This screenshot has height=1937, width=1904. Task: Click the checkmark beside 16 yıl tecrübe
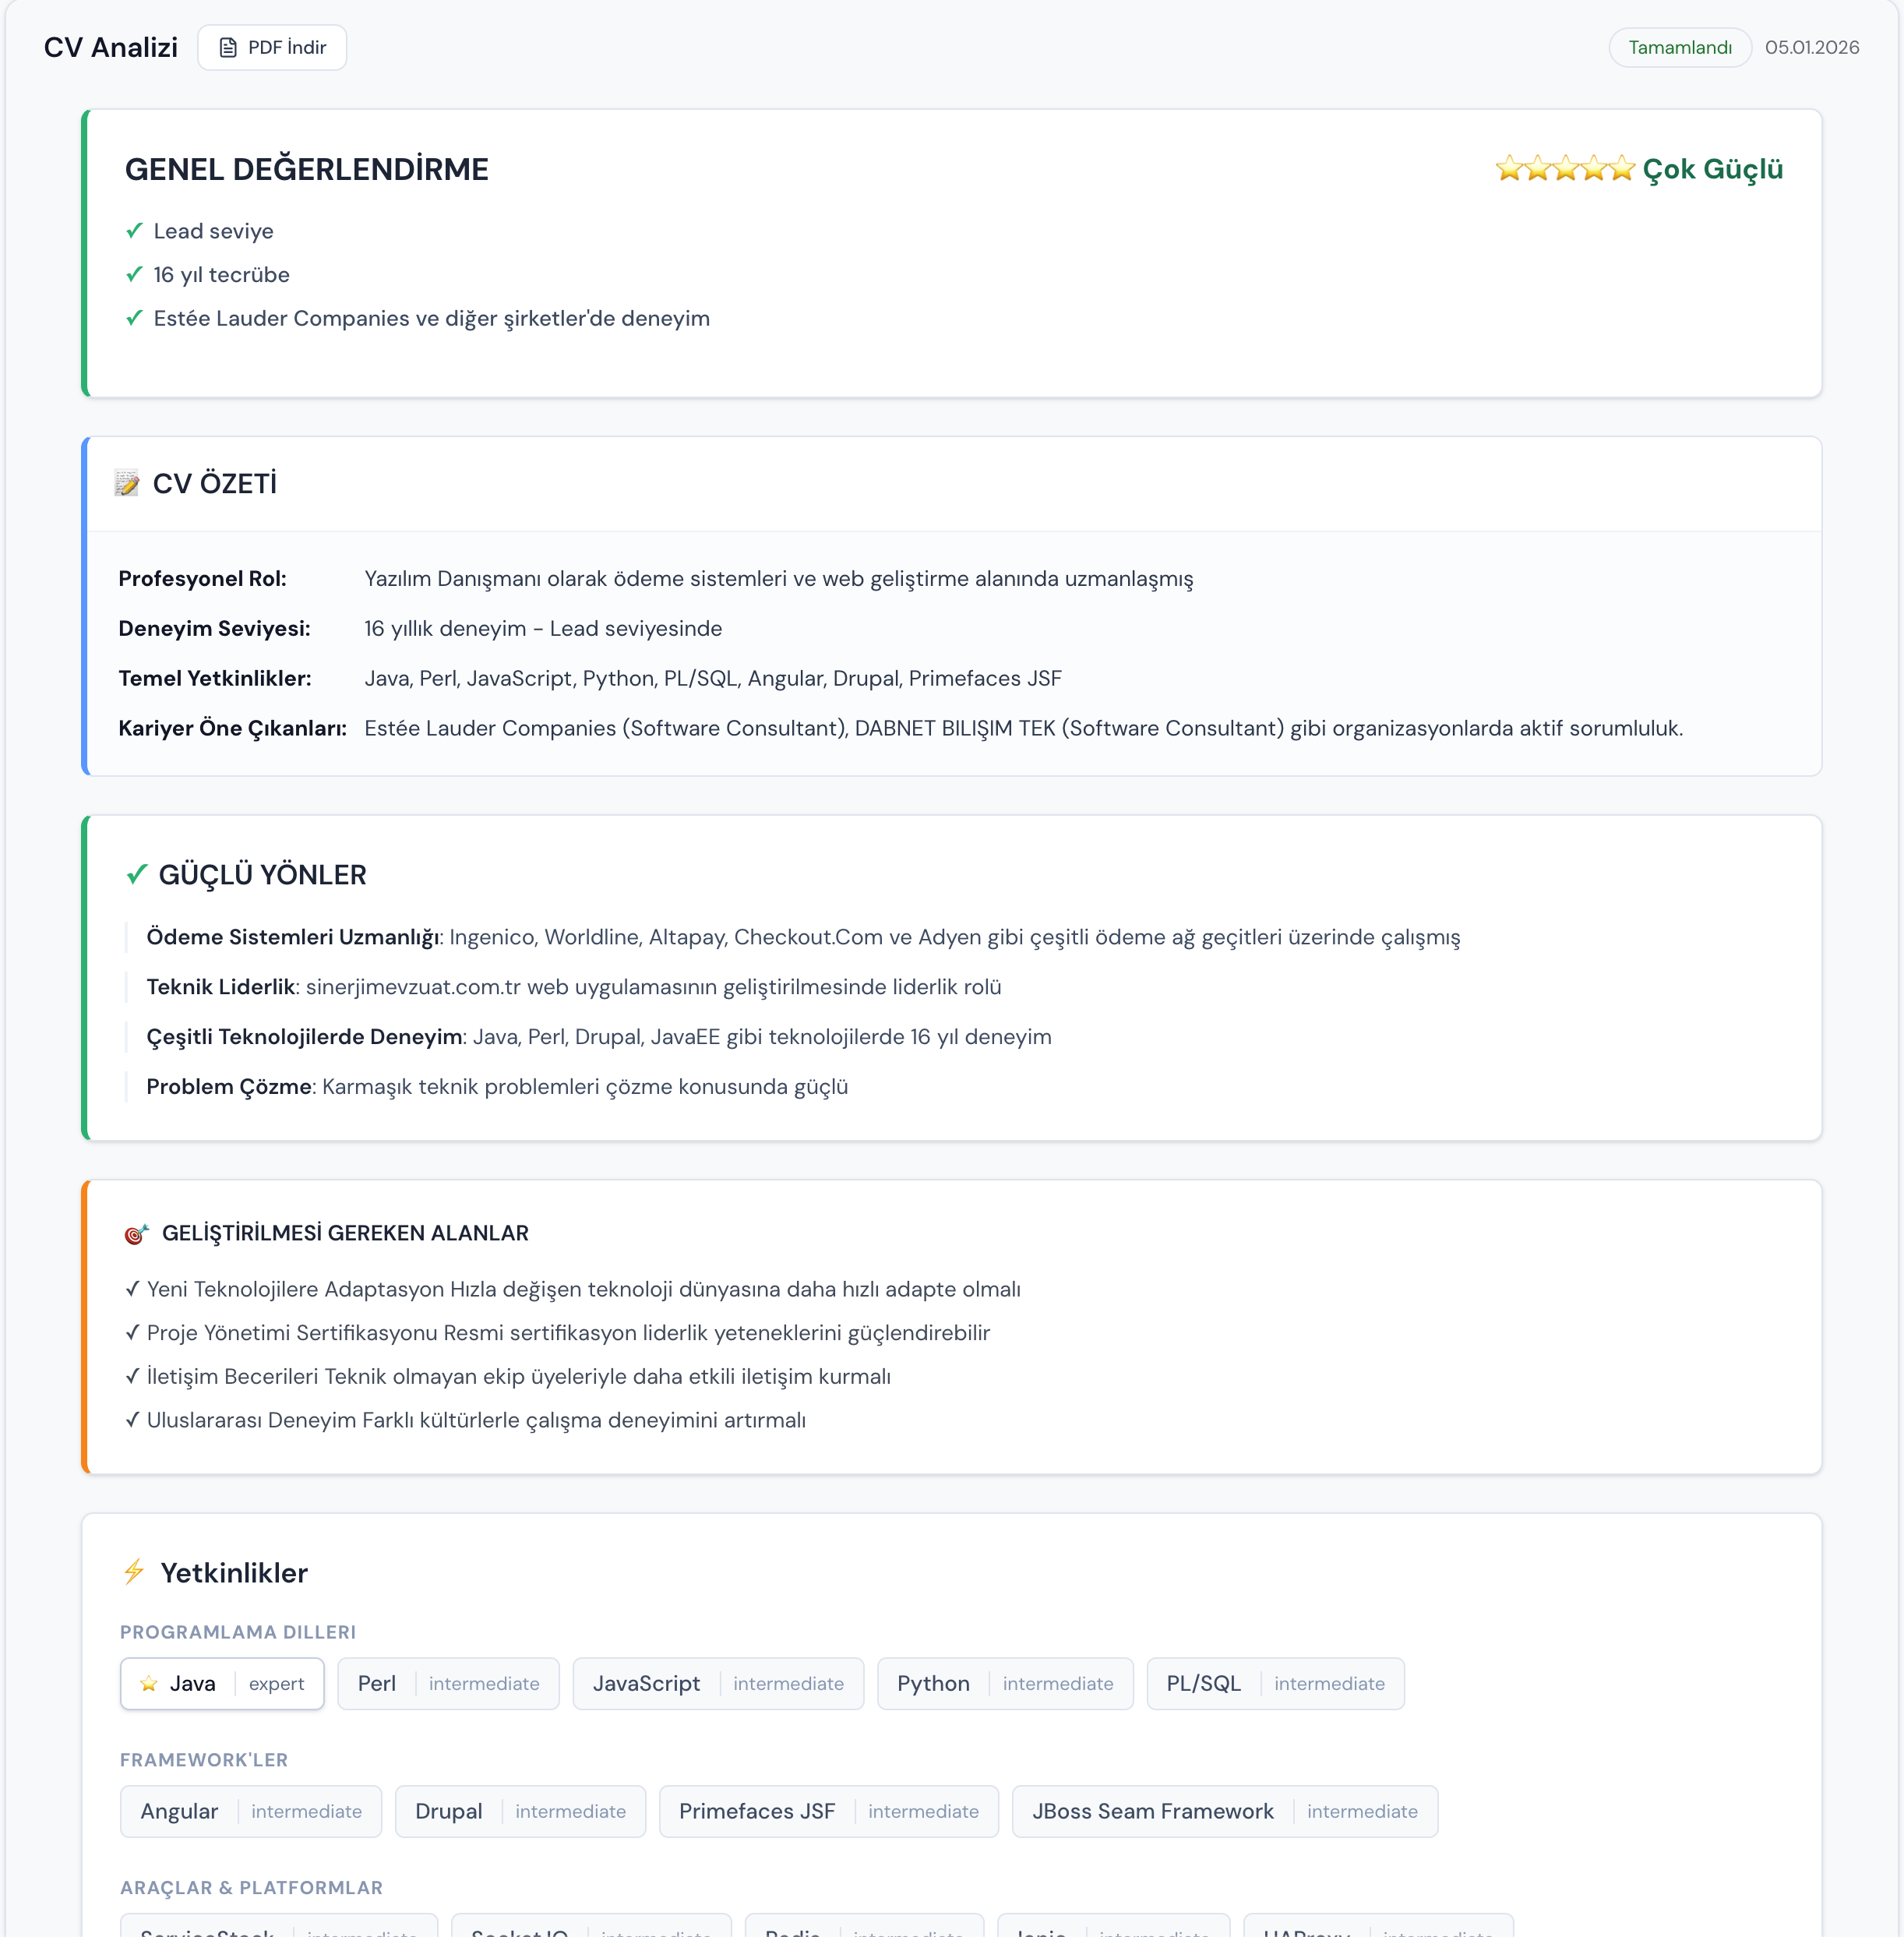pyautogui.click(x=134, y=275)
